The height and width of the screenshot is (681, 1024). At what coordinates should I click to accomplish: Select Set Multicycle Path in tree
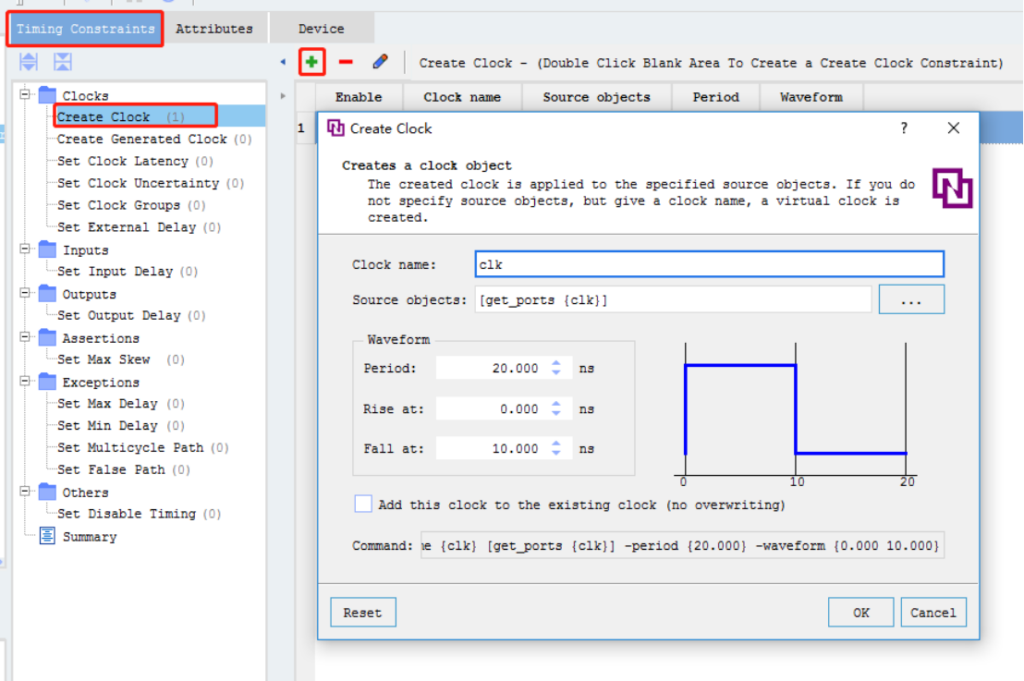point(129,448)
